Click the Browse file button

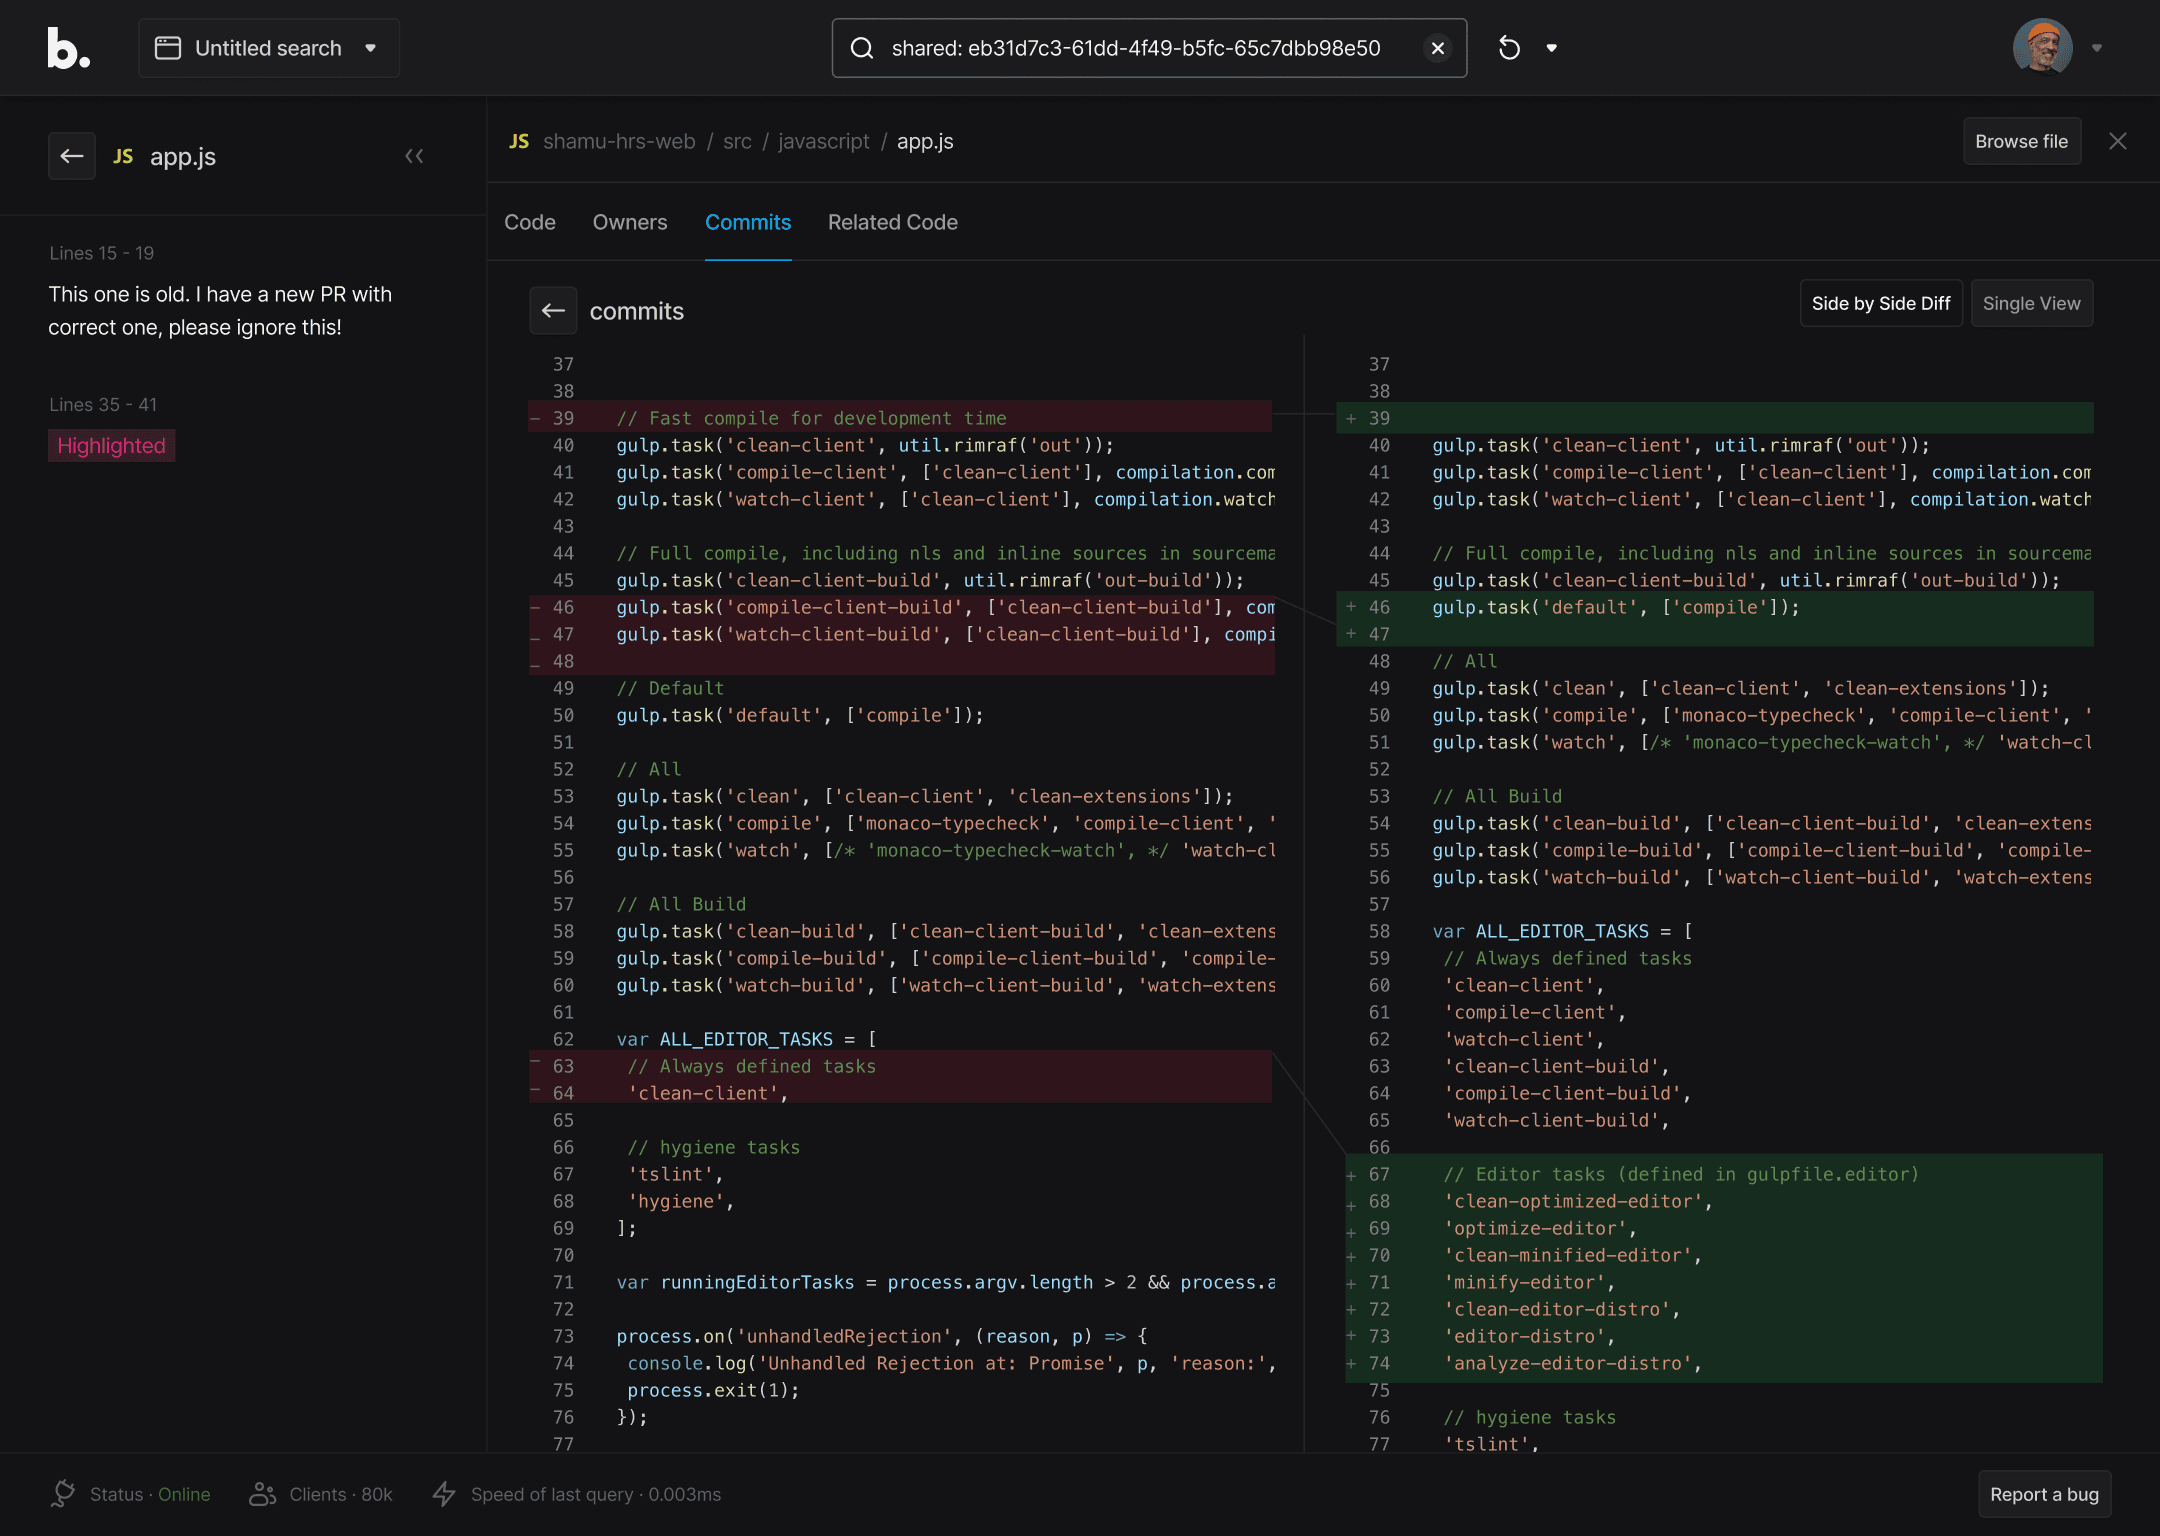pyautogui.click(x=2022, y=142)
